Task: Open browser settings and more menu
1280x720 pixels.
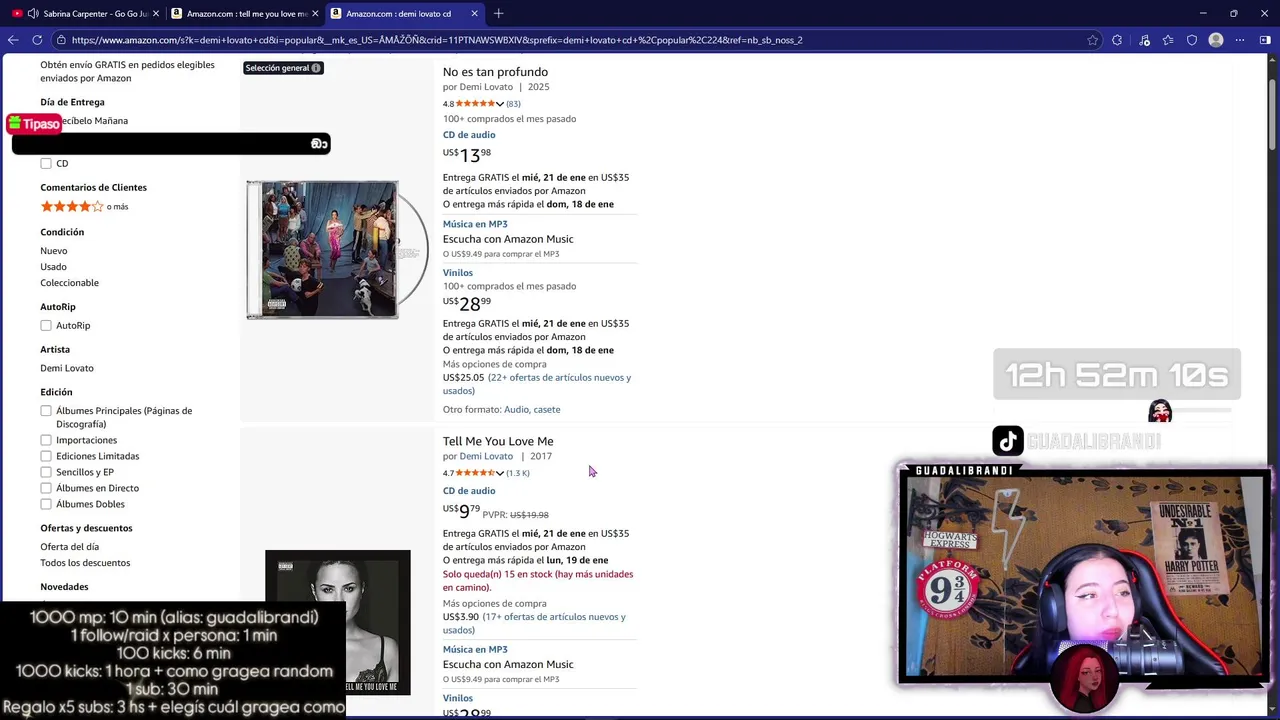Action: coord(1240,40)
